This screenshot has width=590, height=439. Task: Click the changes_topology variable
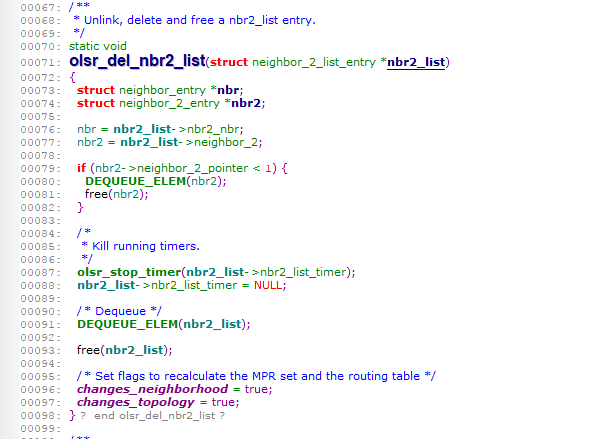coord(136,402)
